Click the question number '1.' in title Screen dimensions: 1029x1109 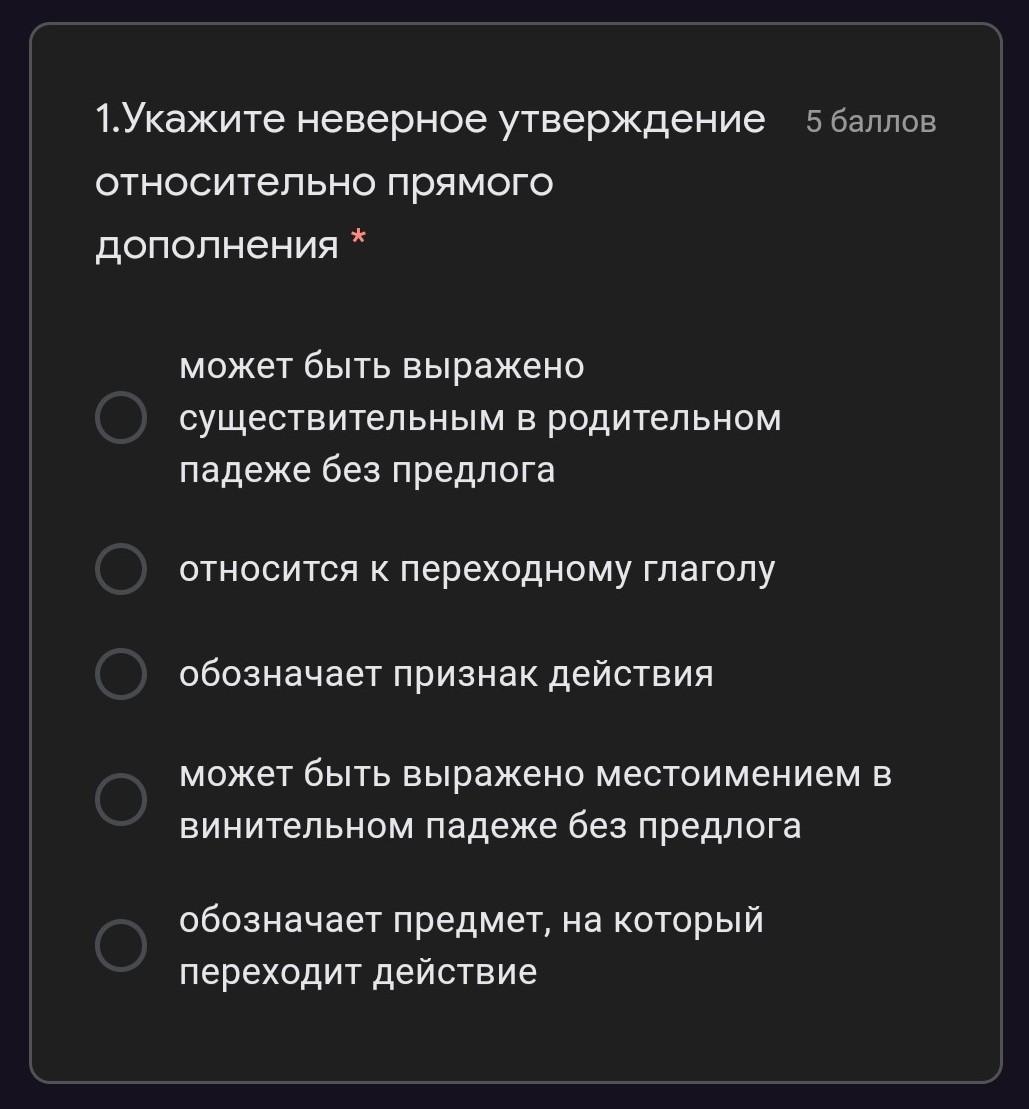[109, 120]
